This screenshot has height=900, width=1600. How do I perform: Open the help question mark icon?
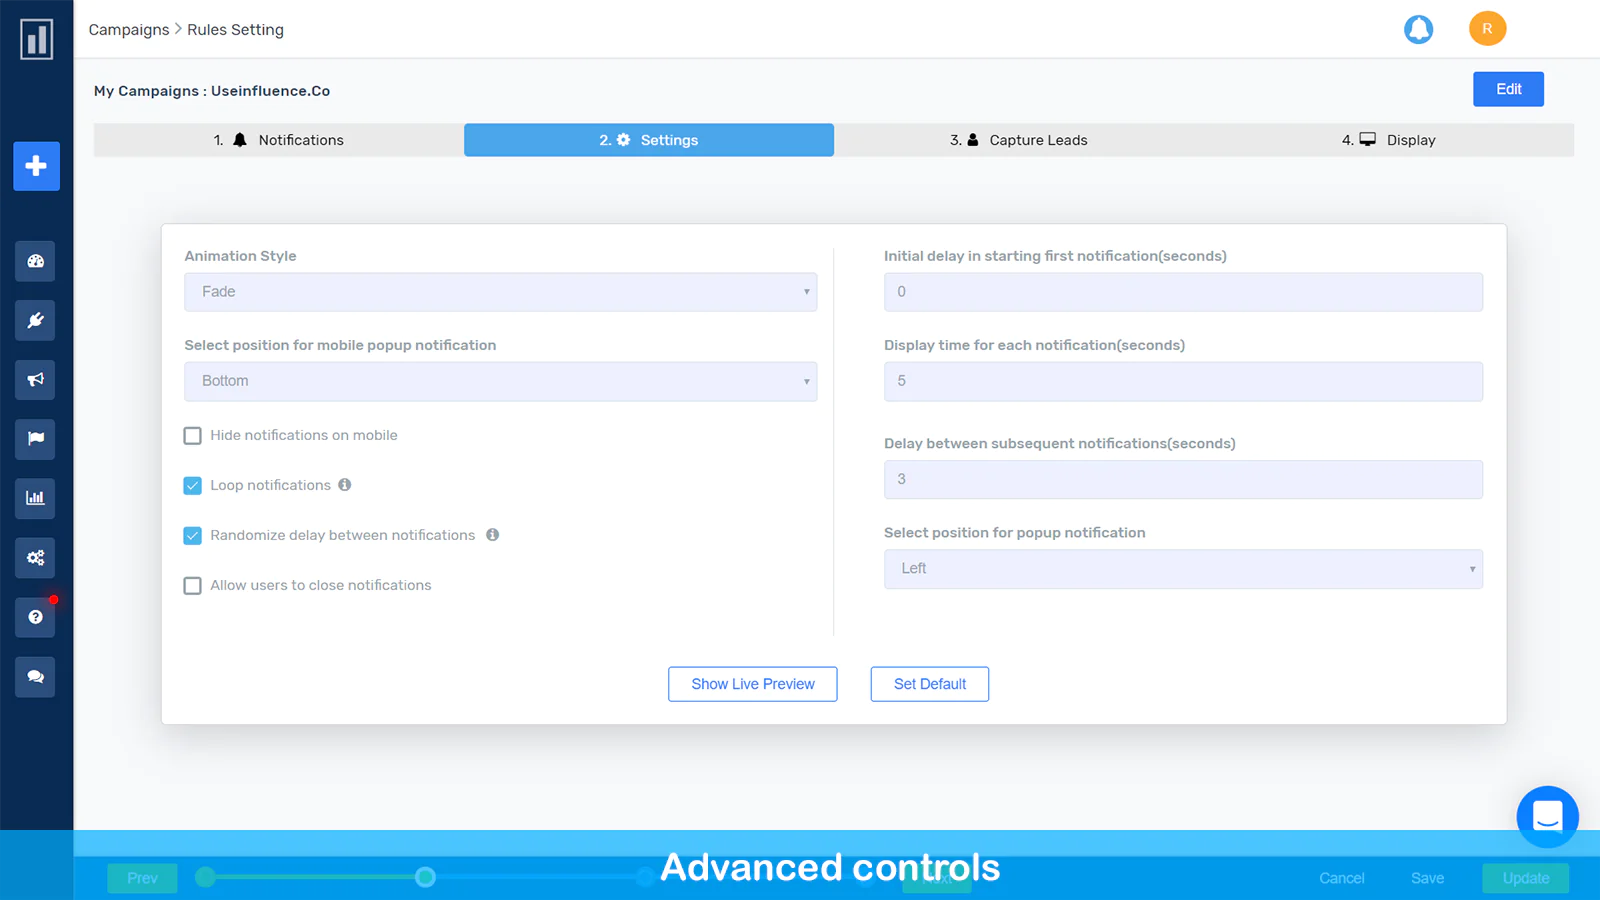[x=35, y=617]
